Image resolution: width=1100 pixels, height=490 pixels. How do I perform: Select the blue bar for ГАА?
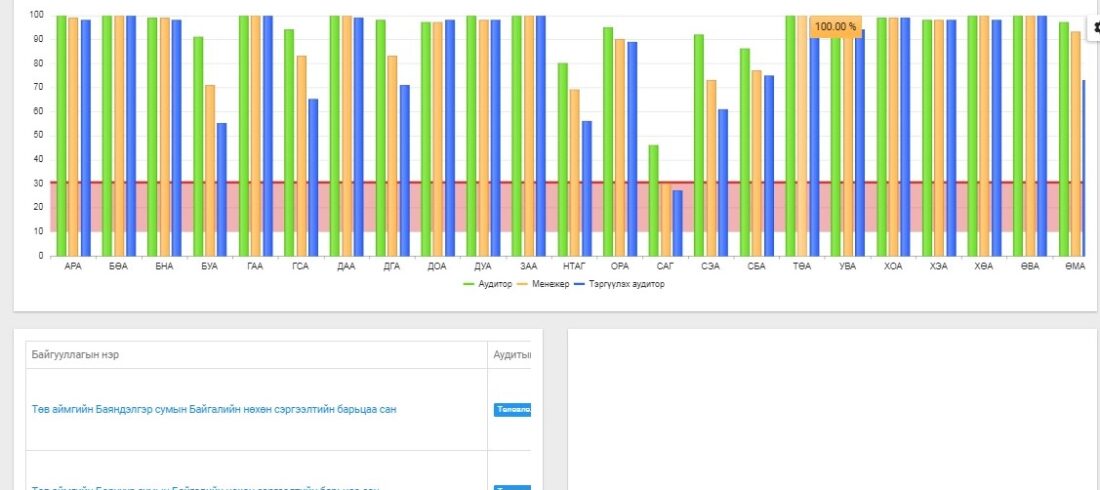[267, 135]
